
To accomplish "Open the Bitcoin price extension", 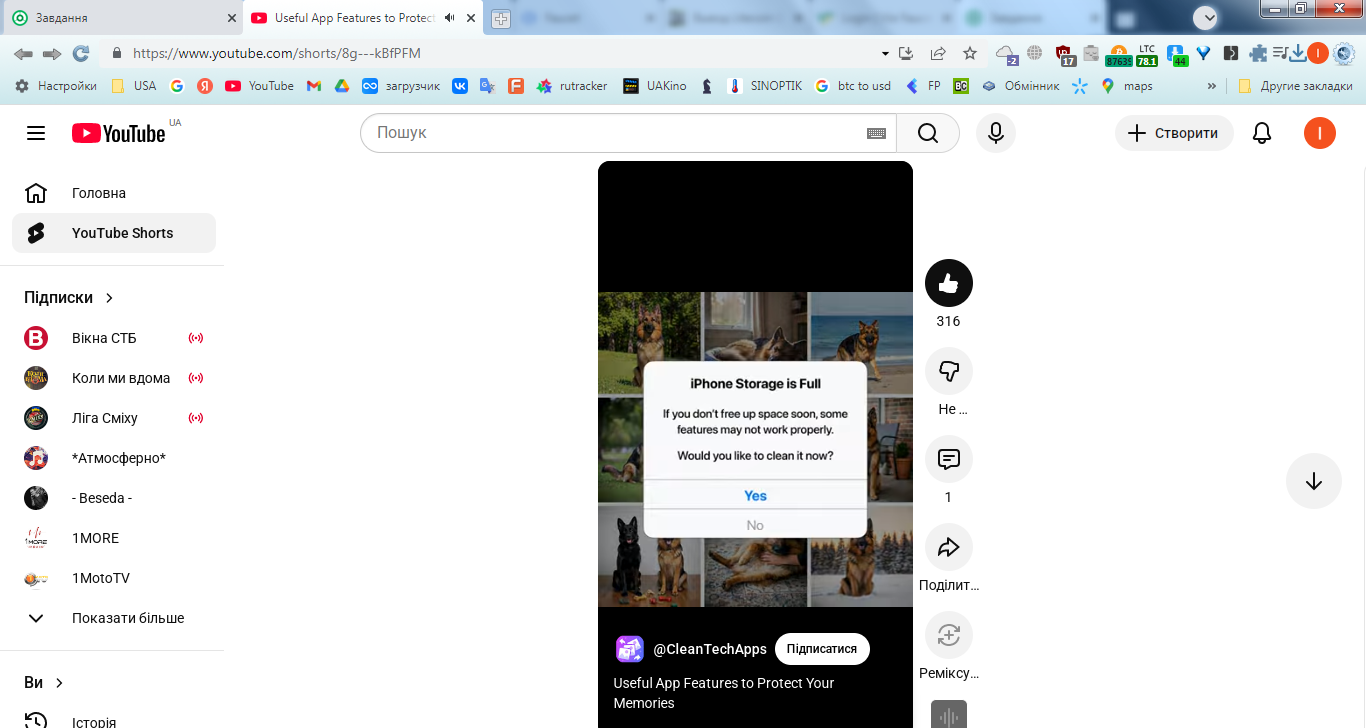I will 1118,55.
